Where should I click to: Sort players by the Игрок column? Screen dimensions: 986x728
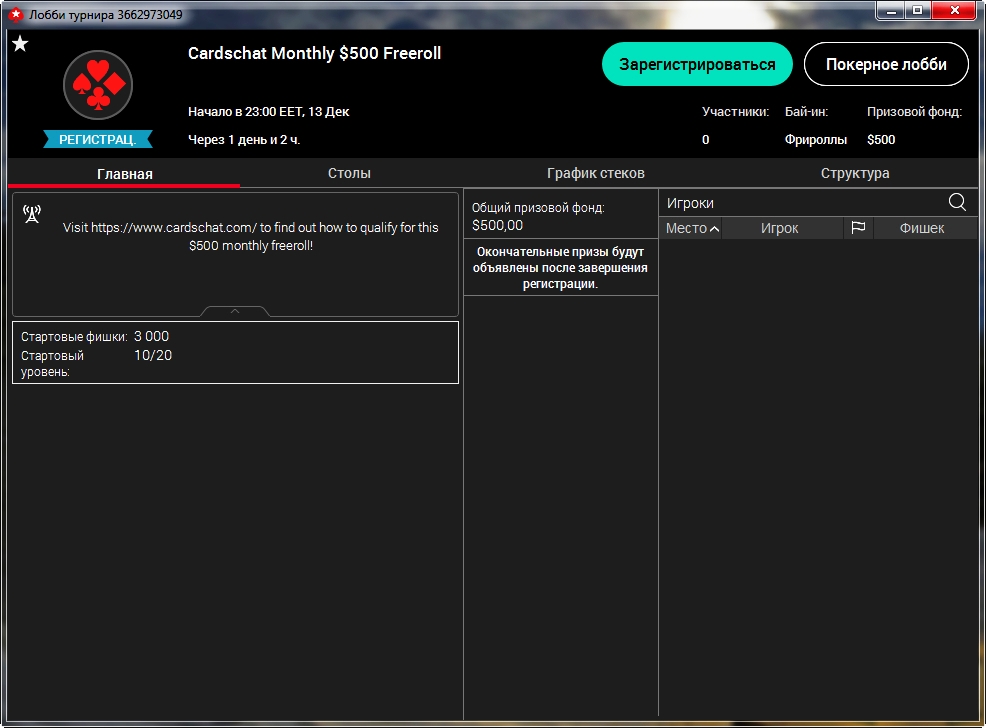pyautogui.click(x=780, y=228)
